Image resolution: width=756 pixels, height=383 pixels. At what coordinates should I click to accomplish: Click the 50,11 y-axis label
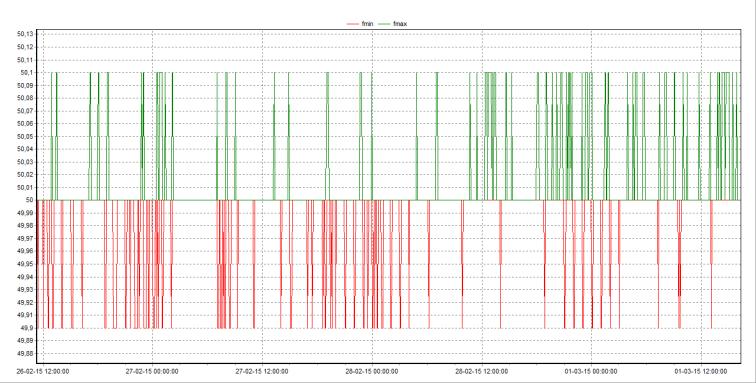25,60
